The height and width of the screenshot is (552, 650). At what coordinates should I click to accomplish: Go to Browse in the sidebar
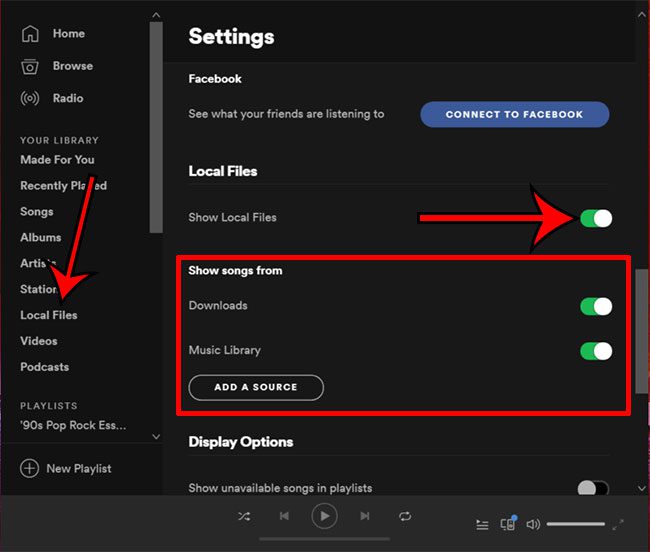pyautogui.click(x=72, y=66)
